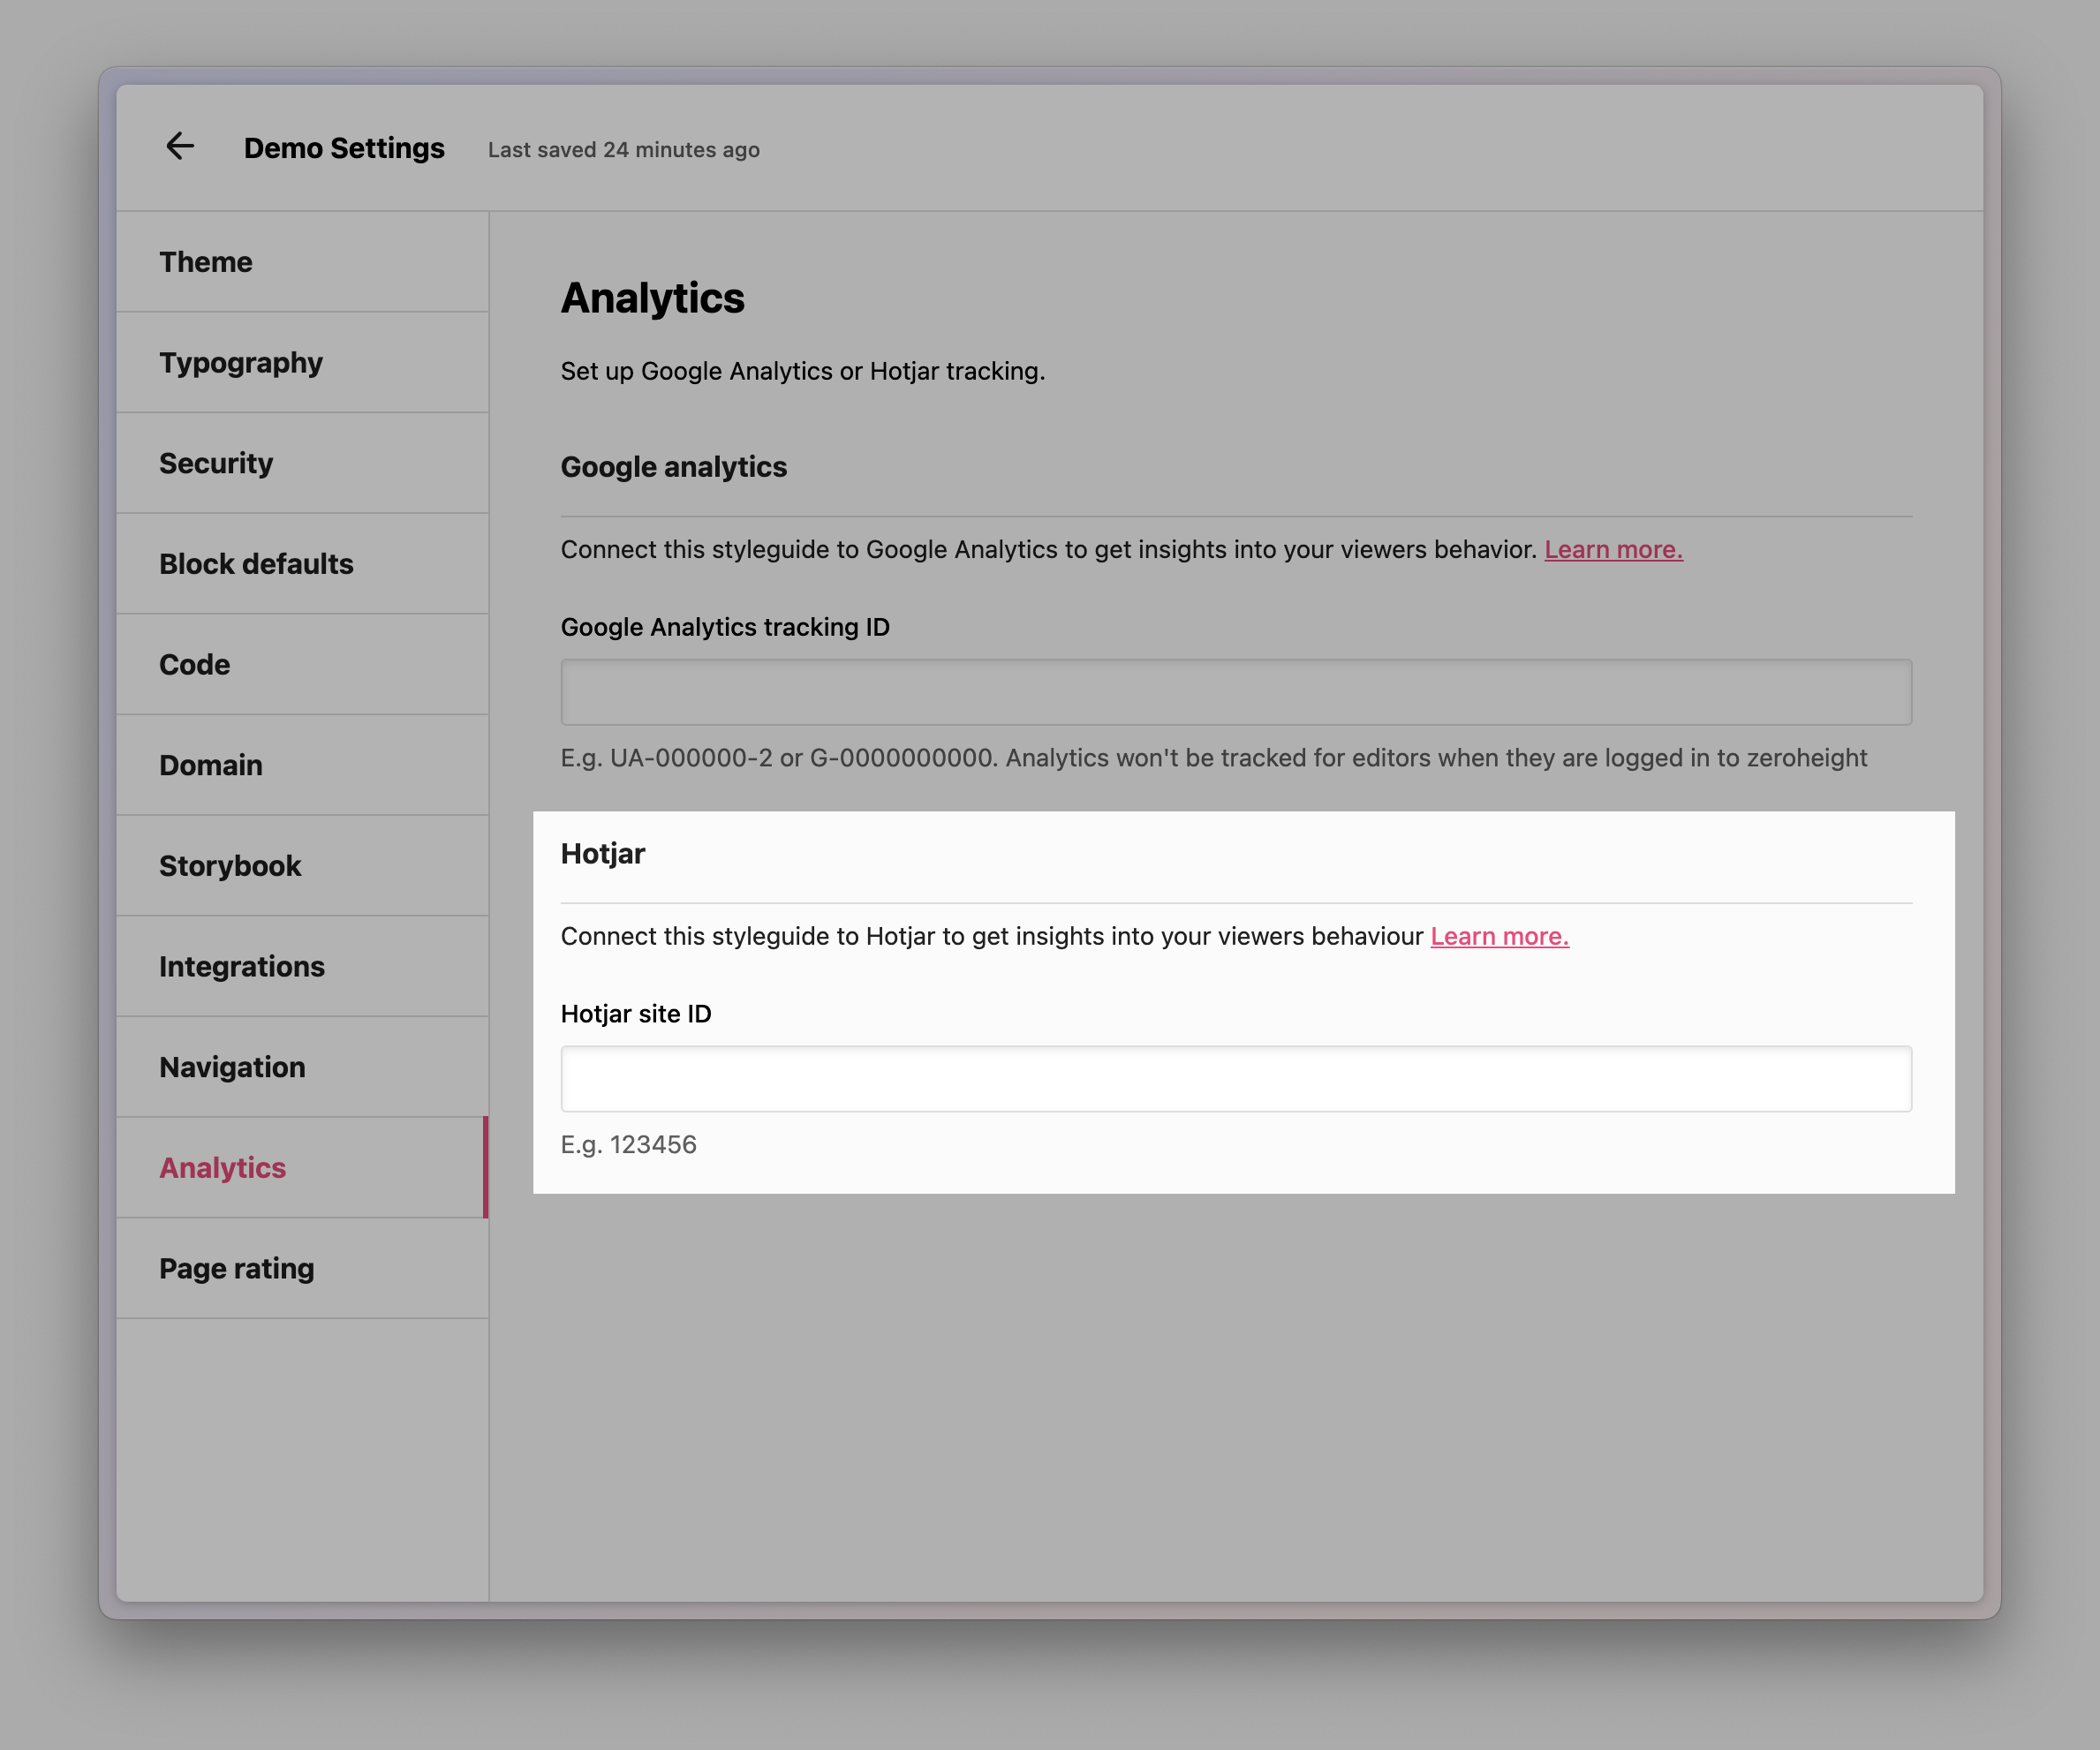The image size is (2100, 1750).
Task: Open the Storybook settings section
Action: click(x=302, y=866)
